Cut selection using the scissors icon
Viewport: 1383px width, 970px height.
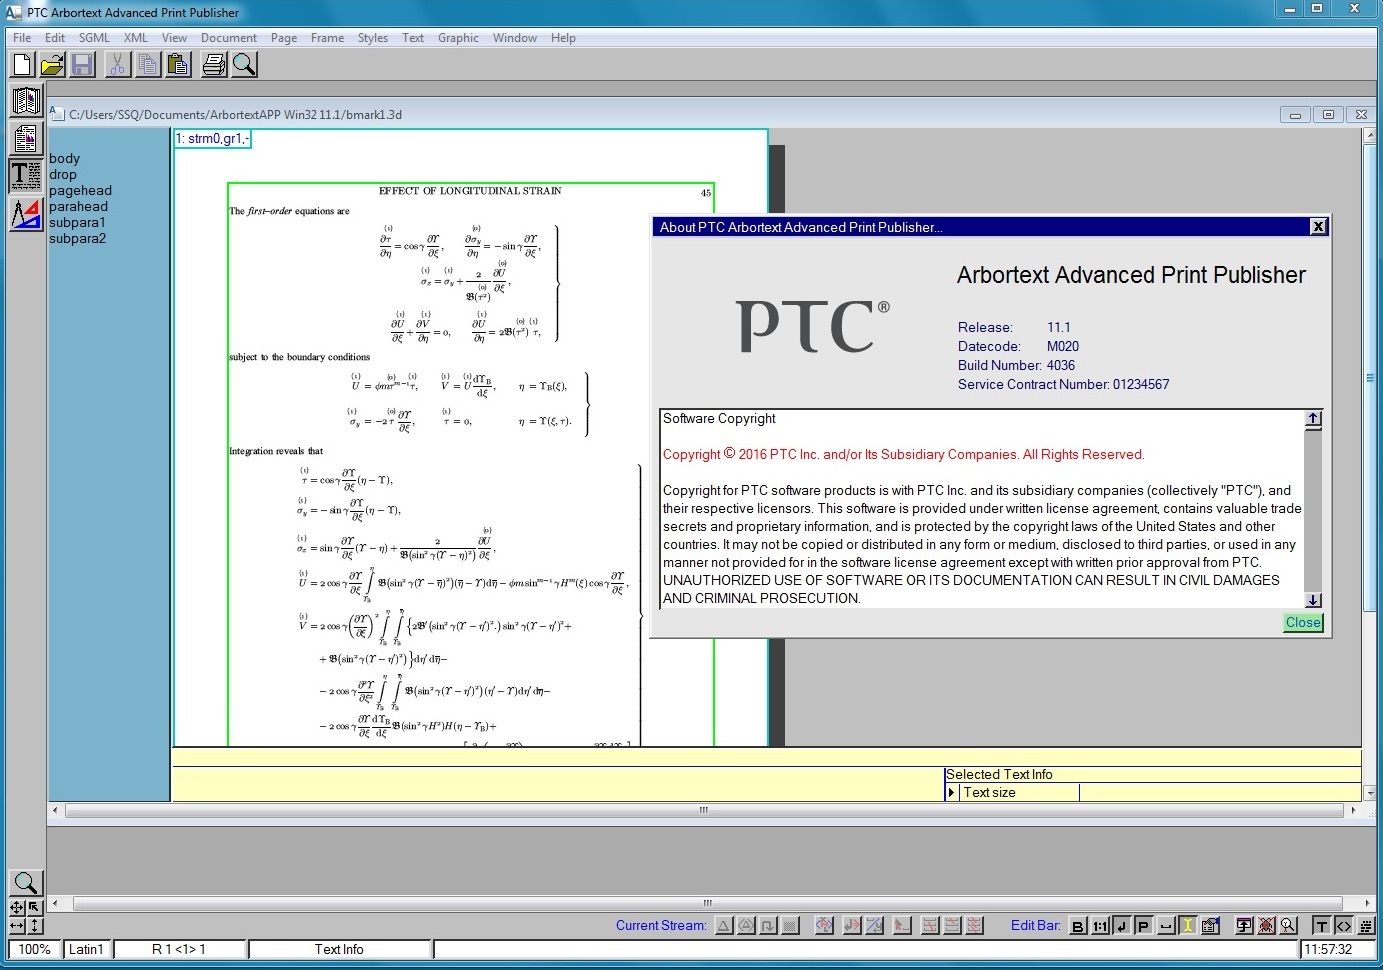(x=117, y=65)
